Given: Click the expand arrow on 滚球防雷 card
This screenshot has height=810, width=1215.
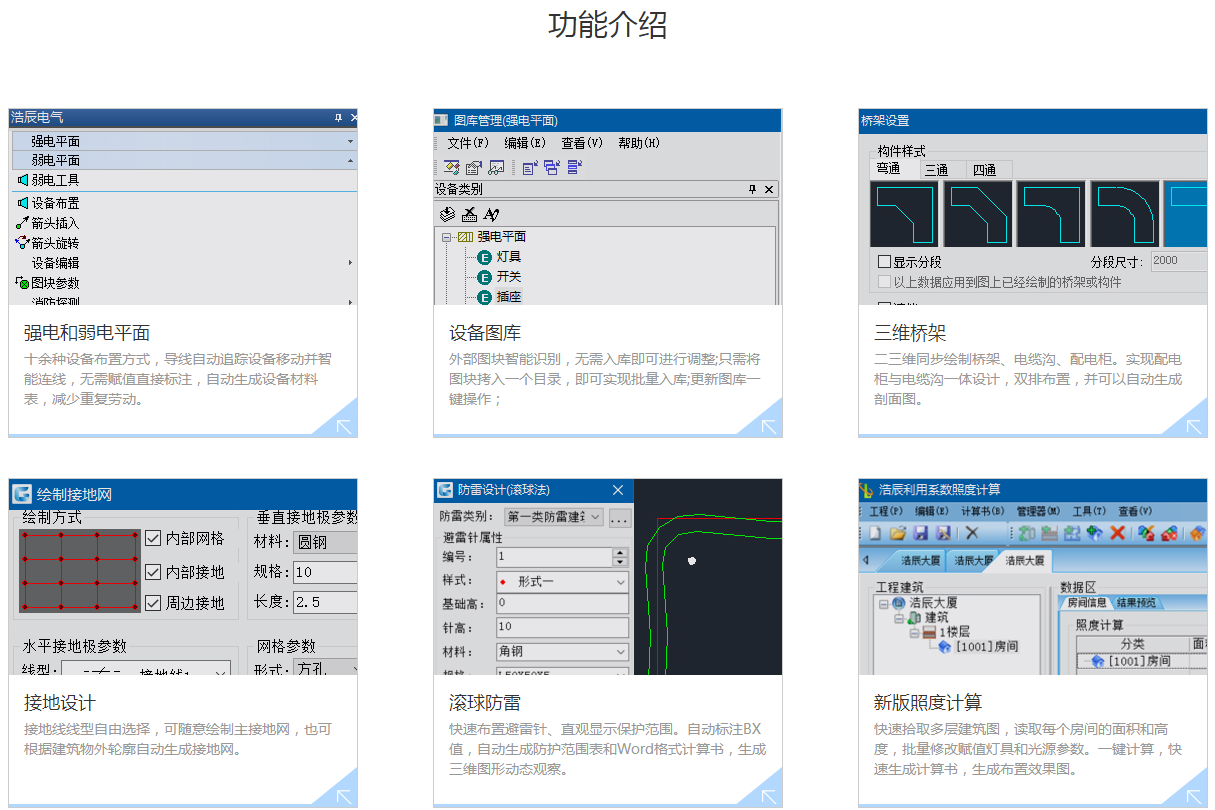Looking at the screenshot, I should tap(769, 796).
